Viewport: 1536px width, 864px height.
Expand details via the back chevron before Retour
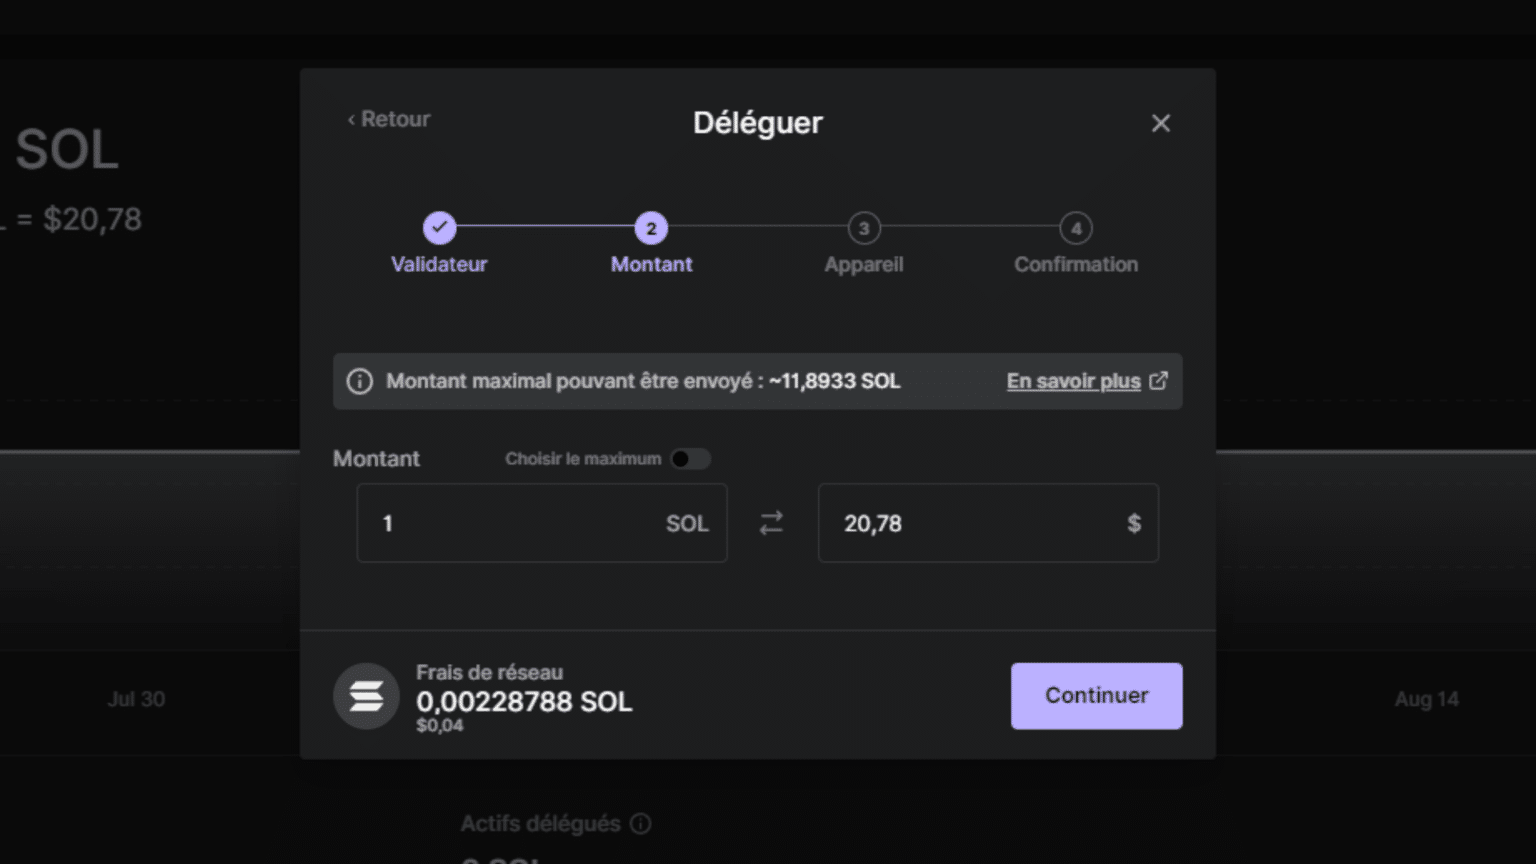[350, 119]
